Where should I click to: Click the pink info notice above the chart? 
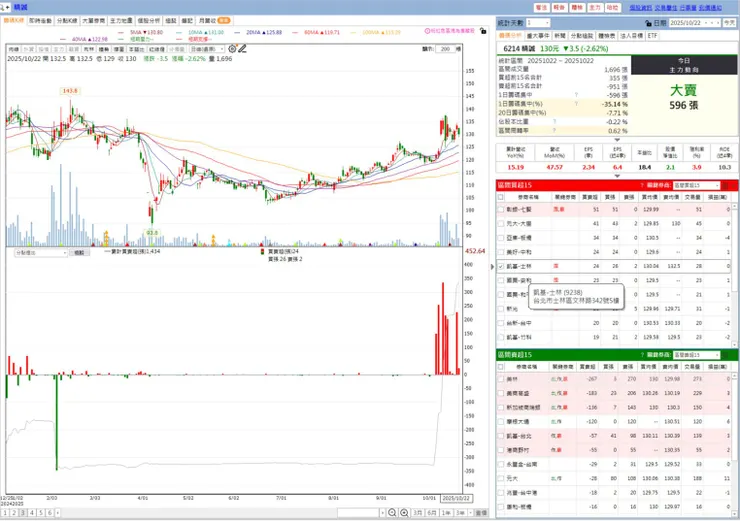[x=449, y=31]
